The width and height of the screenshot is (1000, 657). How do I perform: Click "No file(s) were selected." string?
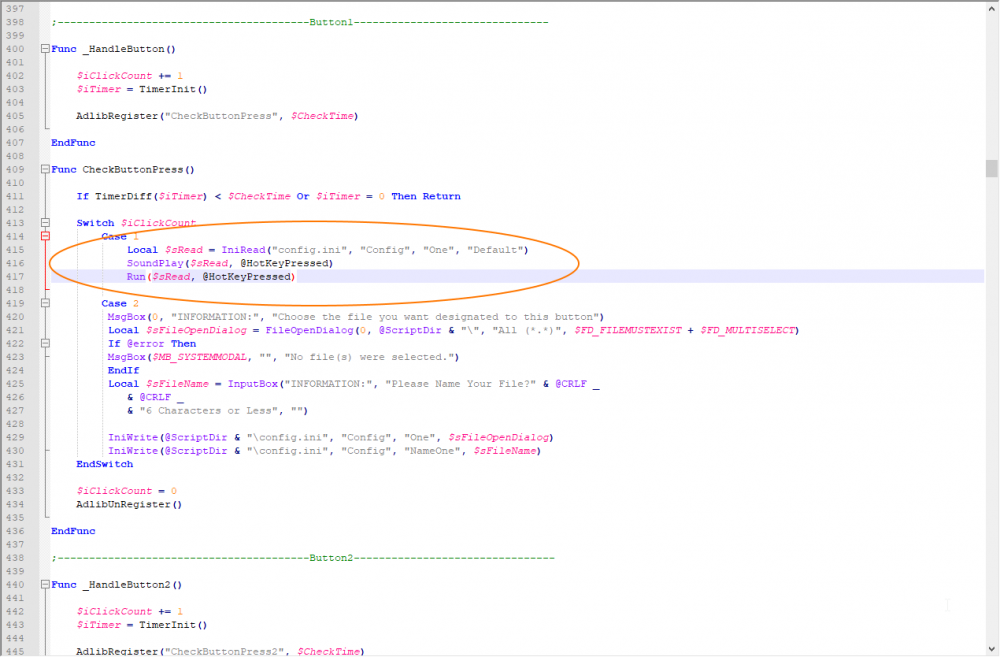(x=369, y=357)
